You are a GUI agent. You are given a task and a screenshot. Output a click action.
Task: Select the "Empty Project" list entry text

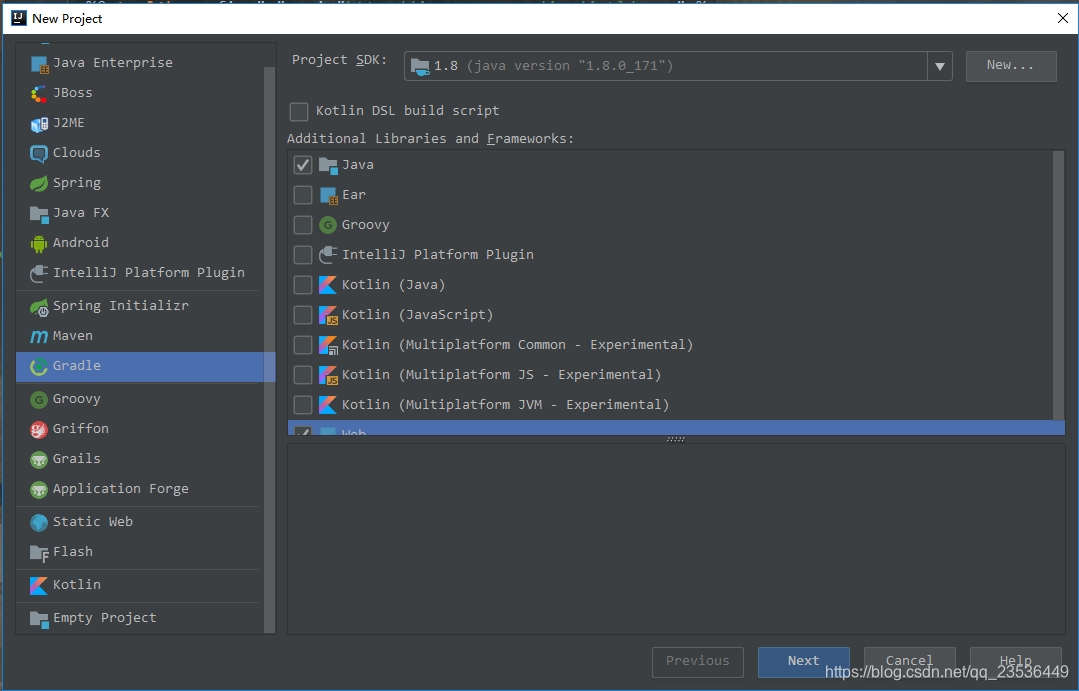[x=105, y=618]
